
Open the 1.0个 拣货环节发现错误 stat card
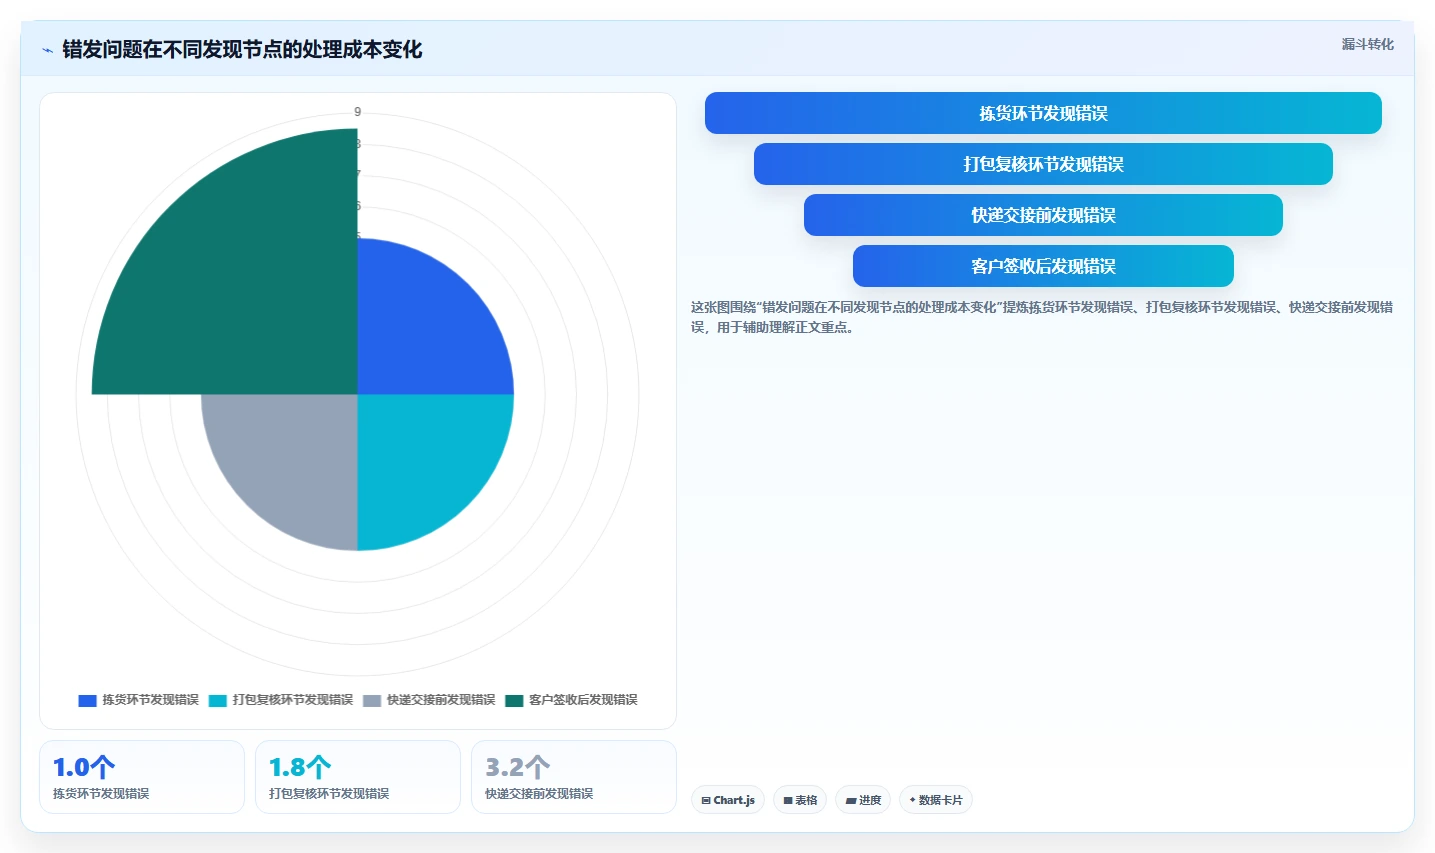142,777
